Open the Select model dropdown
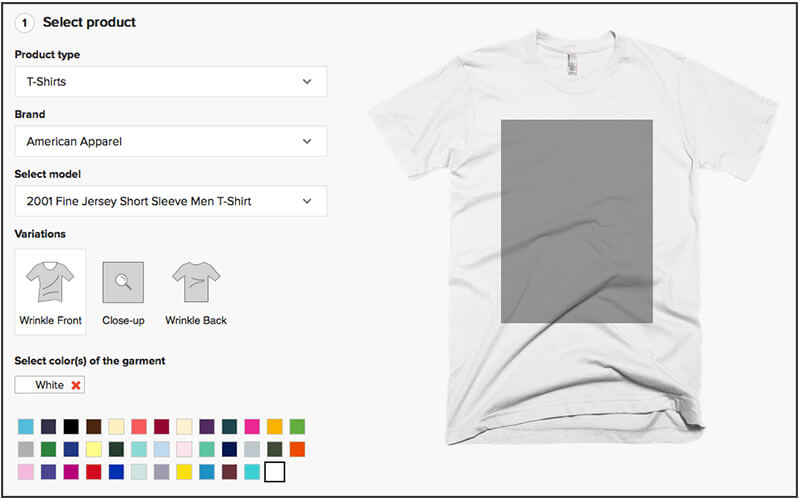800x501 pixels. coord(171,201)
